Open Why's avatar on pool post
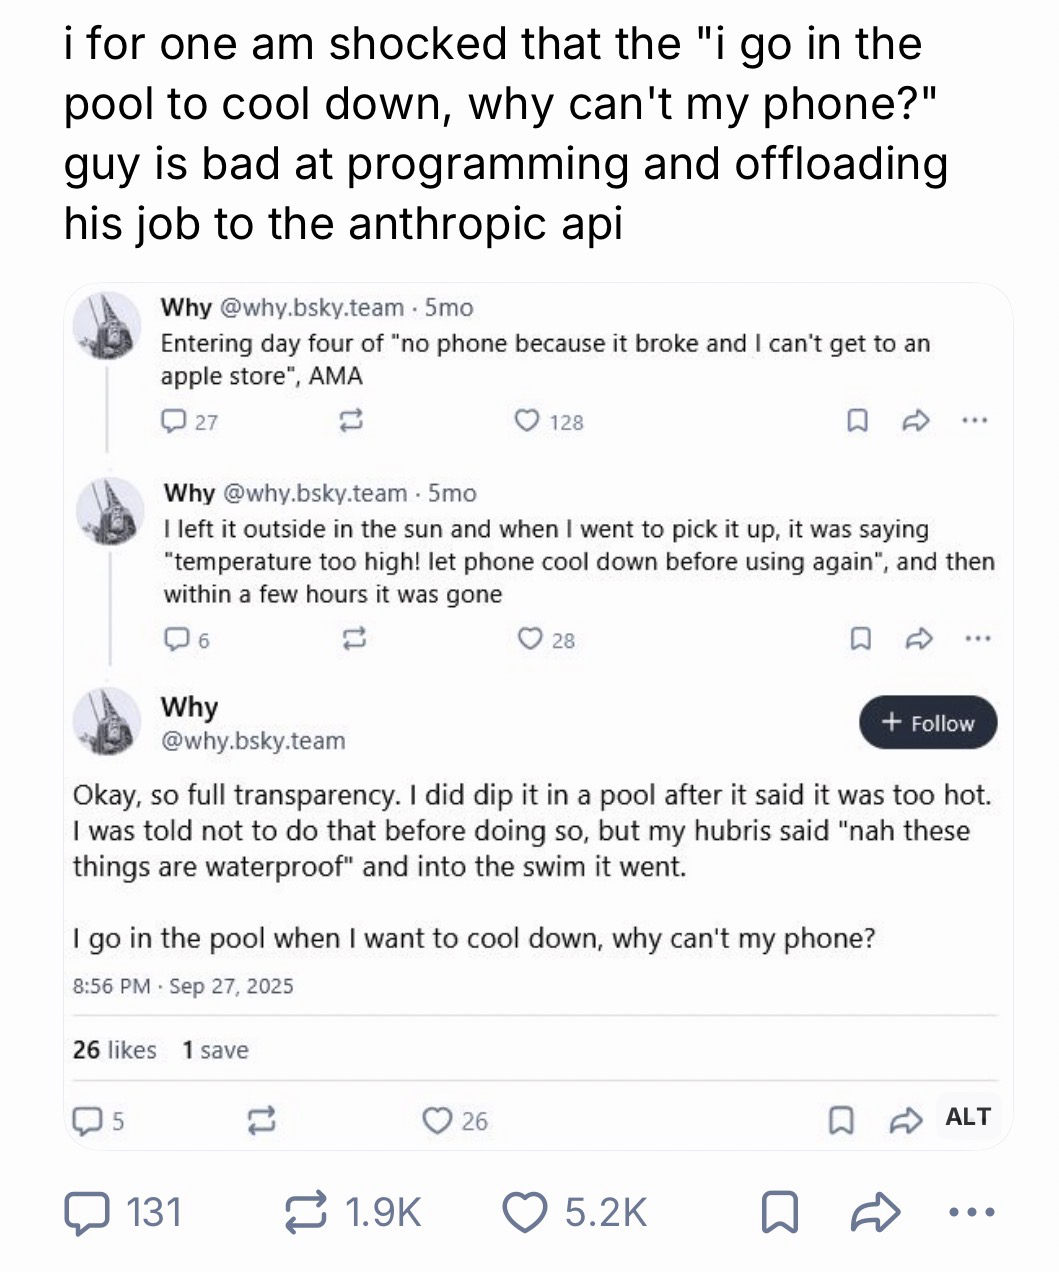Viewport: 1059px width, 1272px height. [107, 720]
